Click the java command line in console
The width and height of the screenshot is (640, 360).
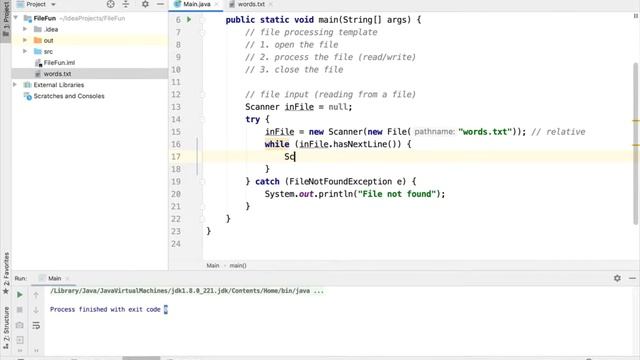click(x=187, y=291)
